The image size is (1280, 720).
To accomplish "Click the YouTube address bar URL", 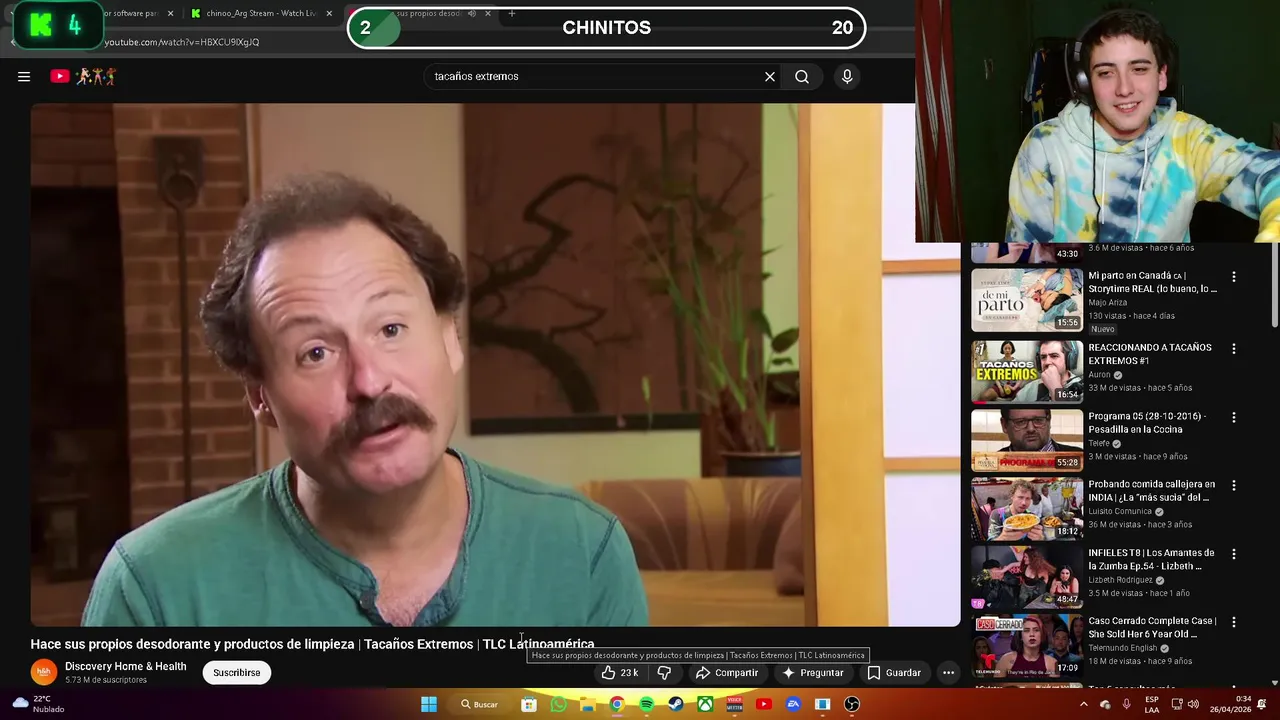I will [x=182, y=42].
